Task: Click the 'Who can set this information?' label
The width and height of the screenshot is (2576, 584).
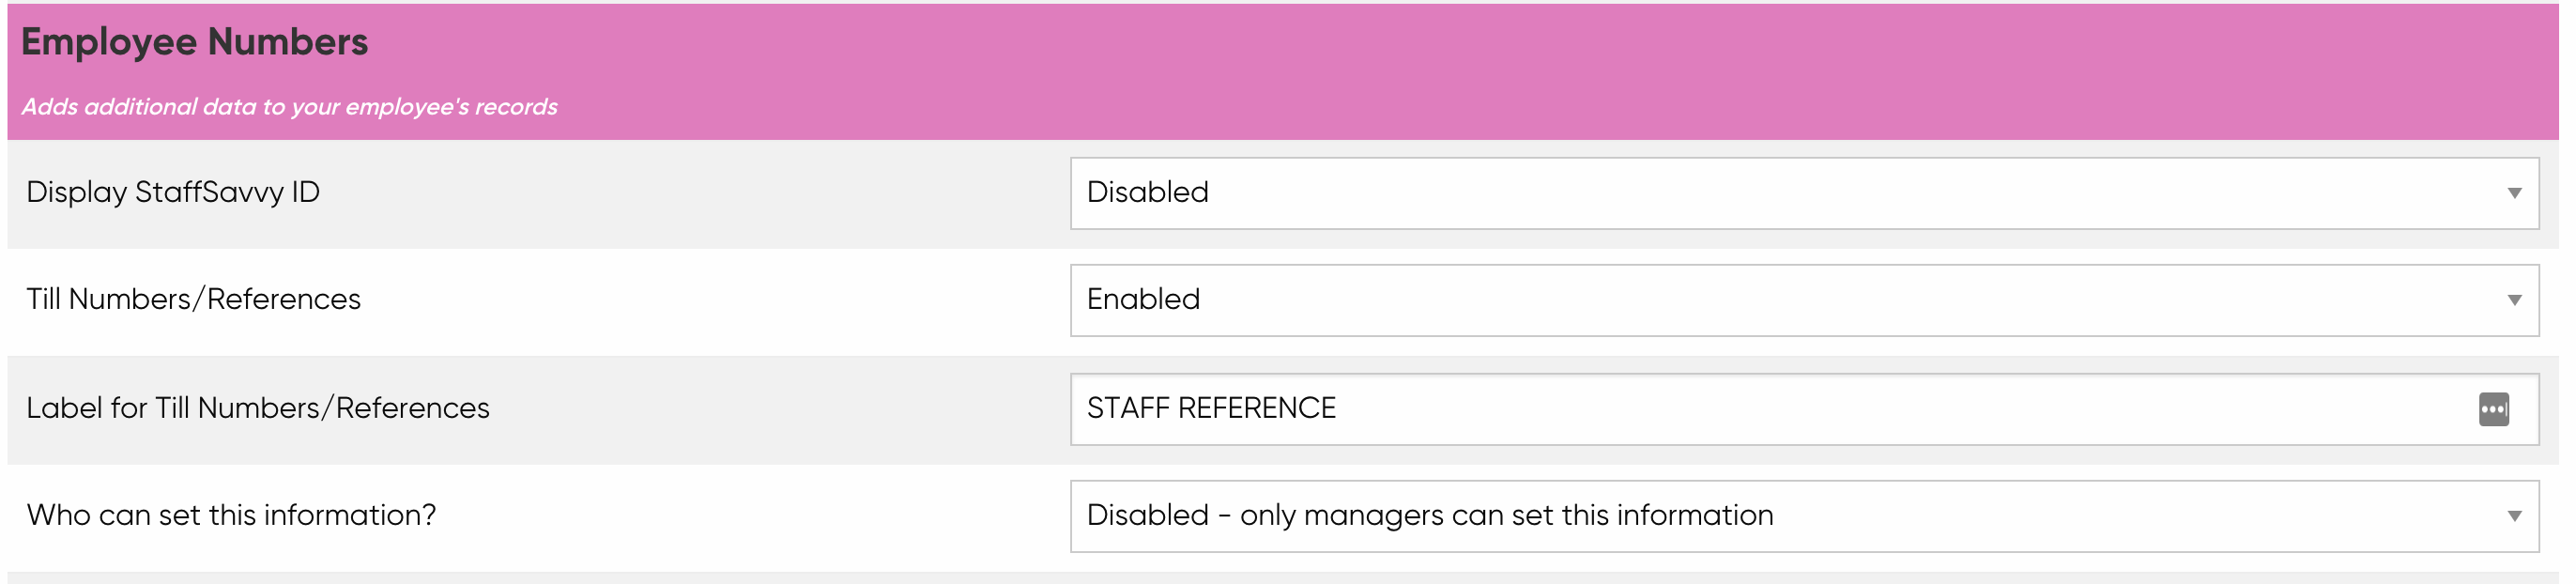Action: click(231, 515)
